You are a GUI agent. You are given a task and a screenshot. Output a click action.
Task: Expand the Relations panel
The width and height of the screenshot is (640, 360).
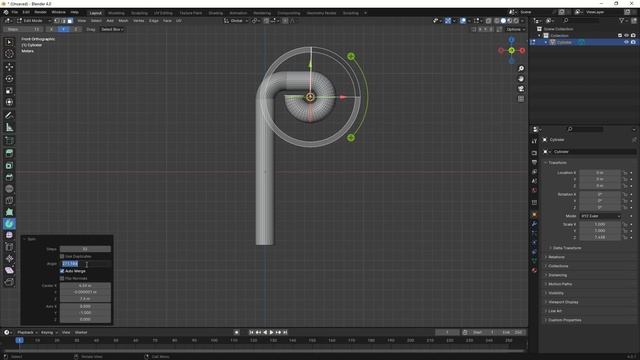coord(556,257)
